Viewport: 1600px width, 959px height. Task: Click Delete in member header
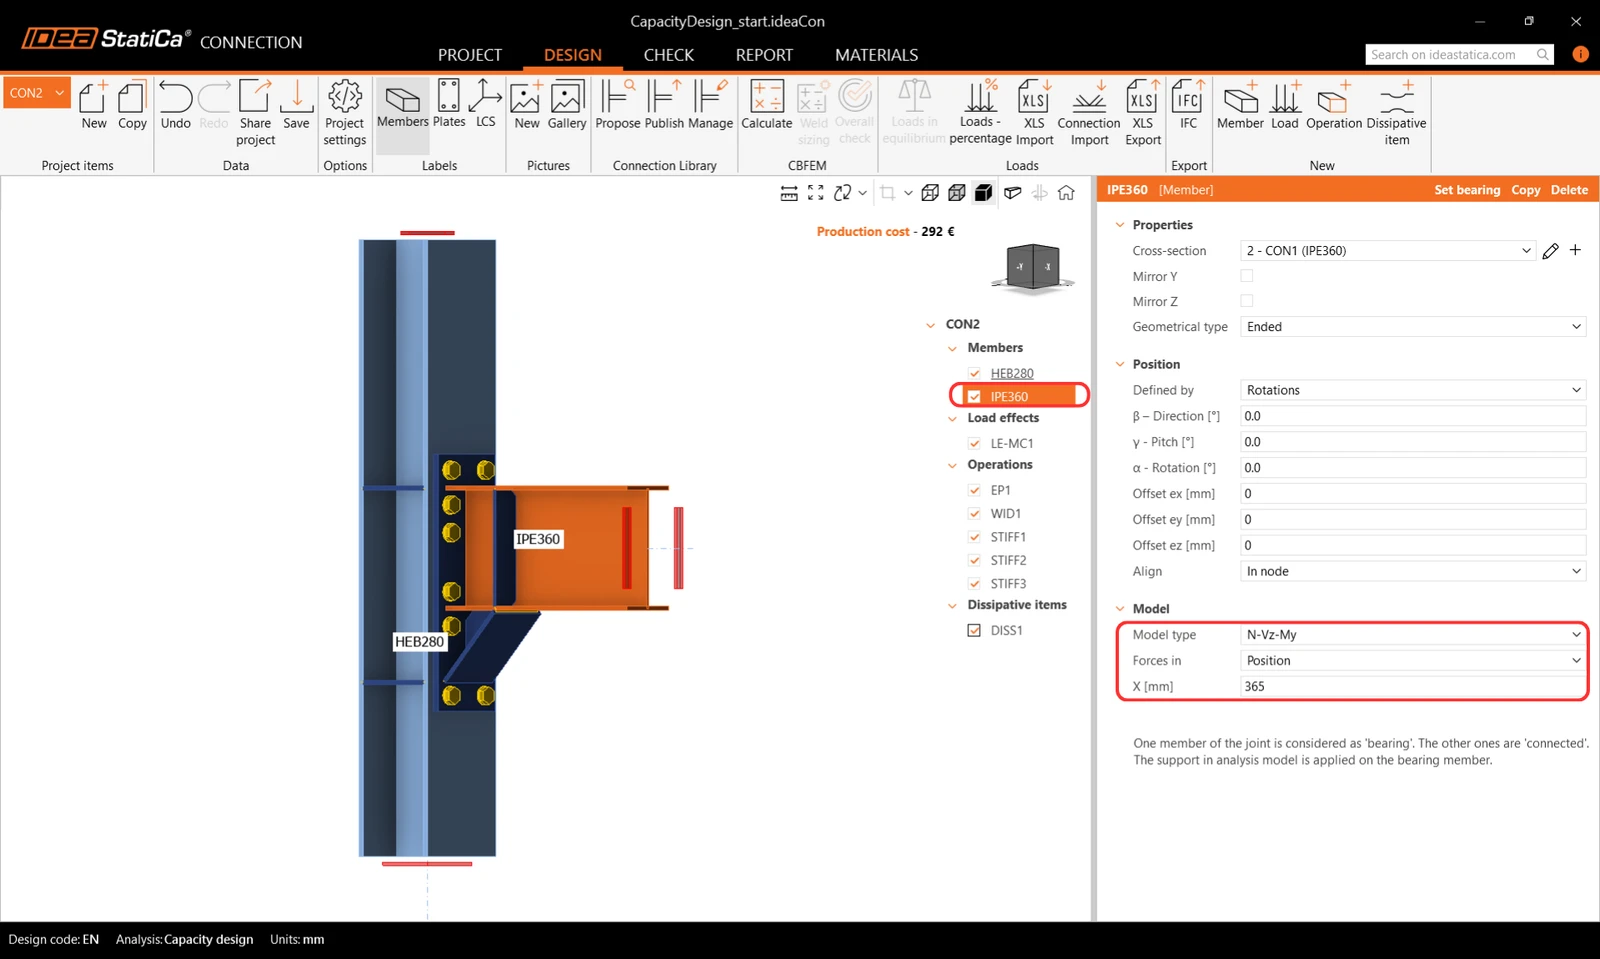(1569, 190)
